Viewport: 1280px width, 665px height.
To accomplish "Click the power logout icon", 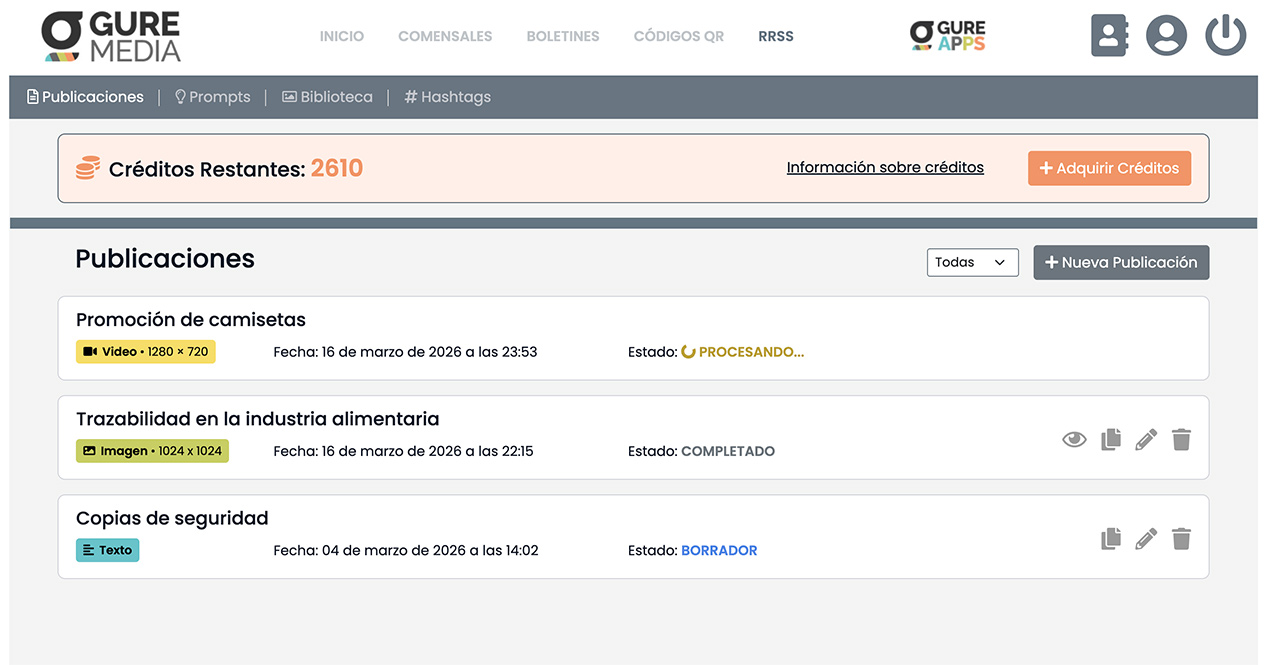I will 1225,36.
